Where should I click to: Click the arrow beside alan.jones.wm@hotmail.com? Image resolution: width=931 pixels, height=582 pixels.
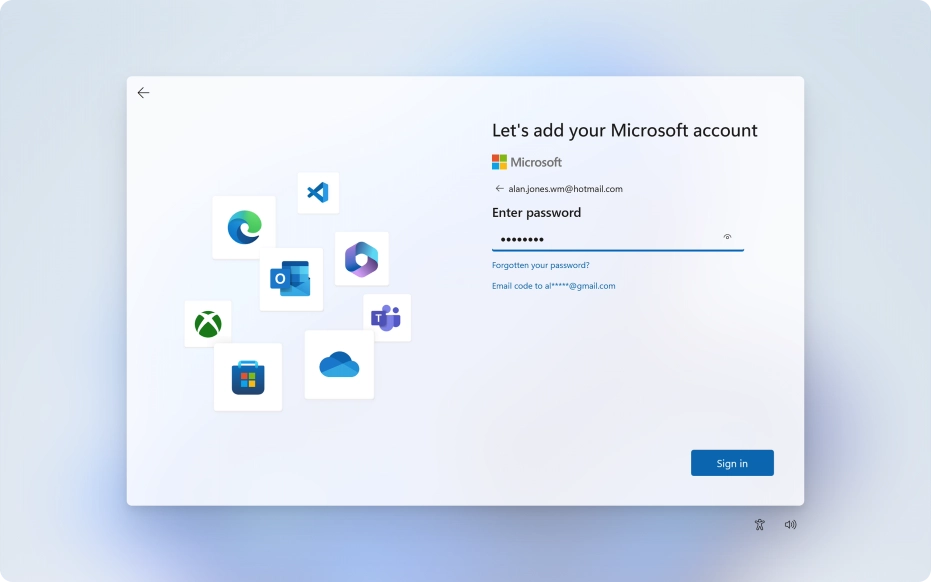(x=498, y=188)
